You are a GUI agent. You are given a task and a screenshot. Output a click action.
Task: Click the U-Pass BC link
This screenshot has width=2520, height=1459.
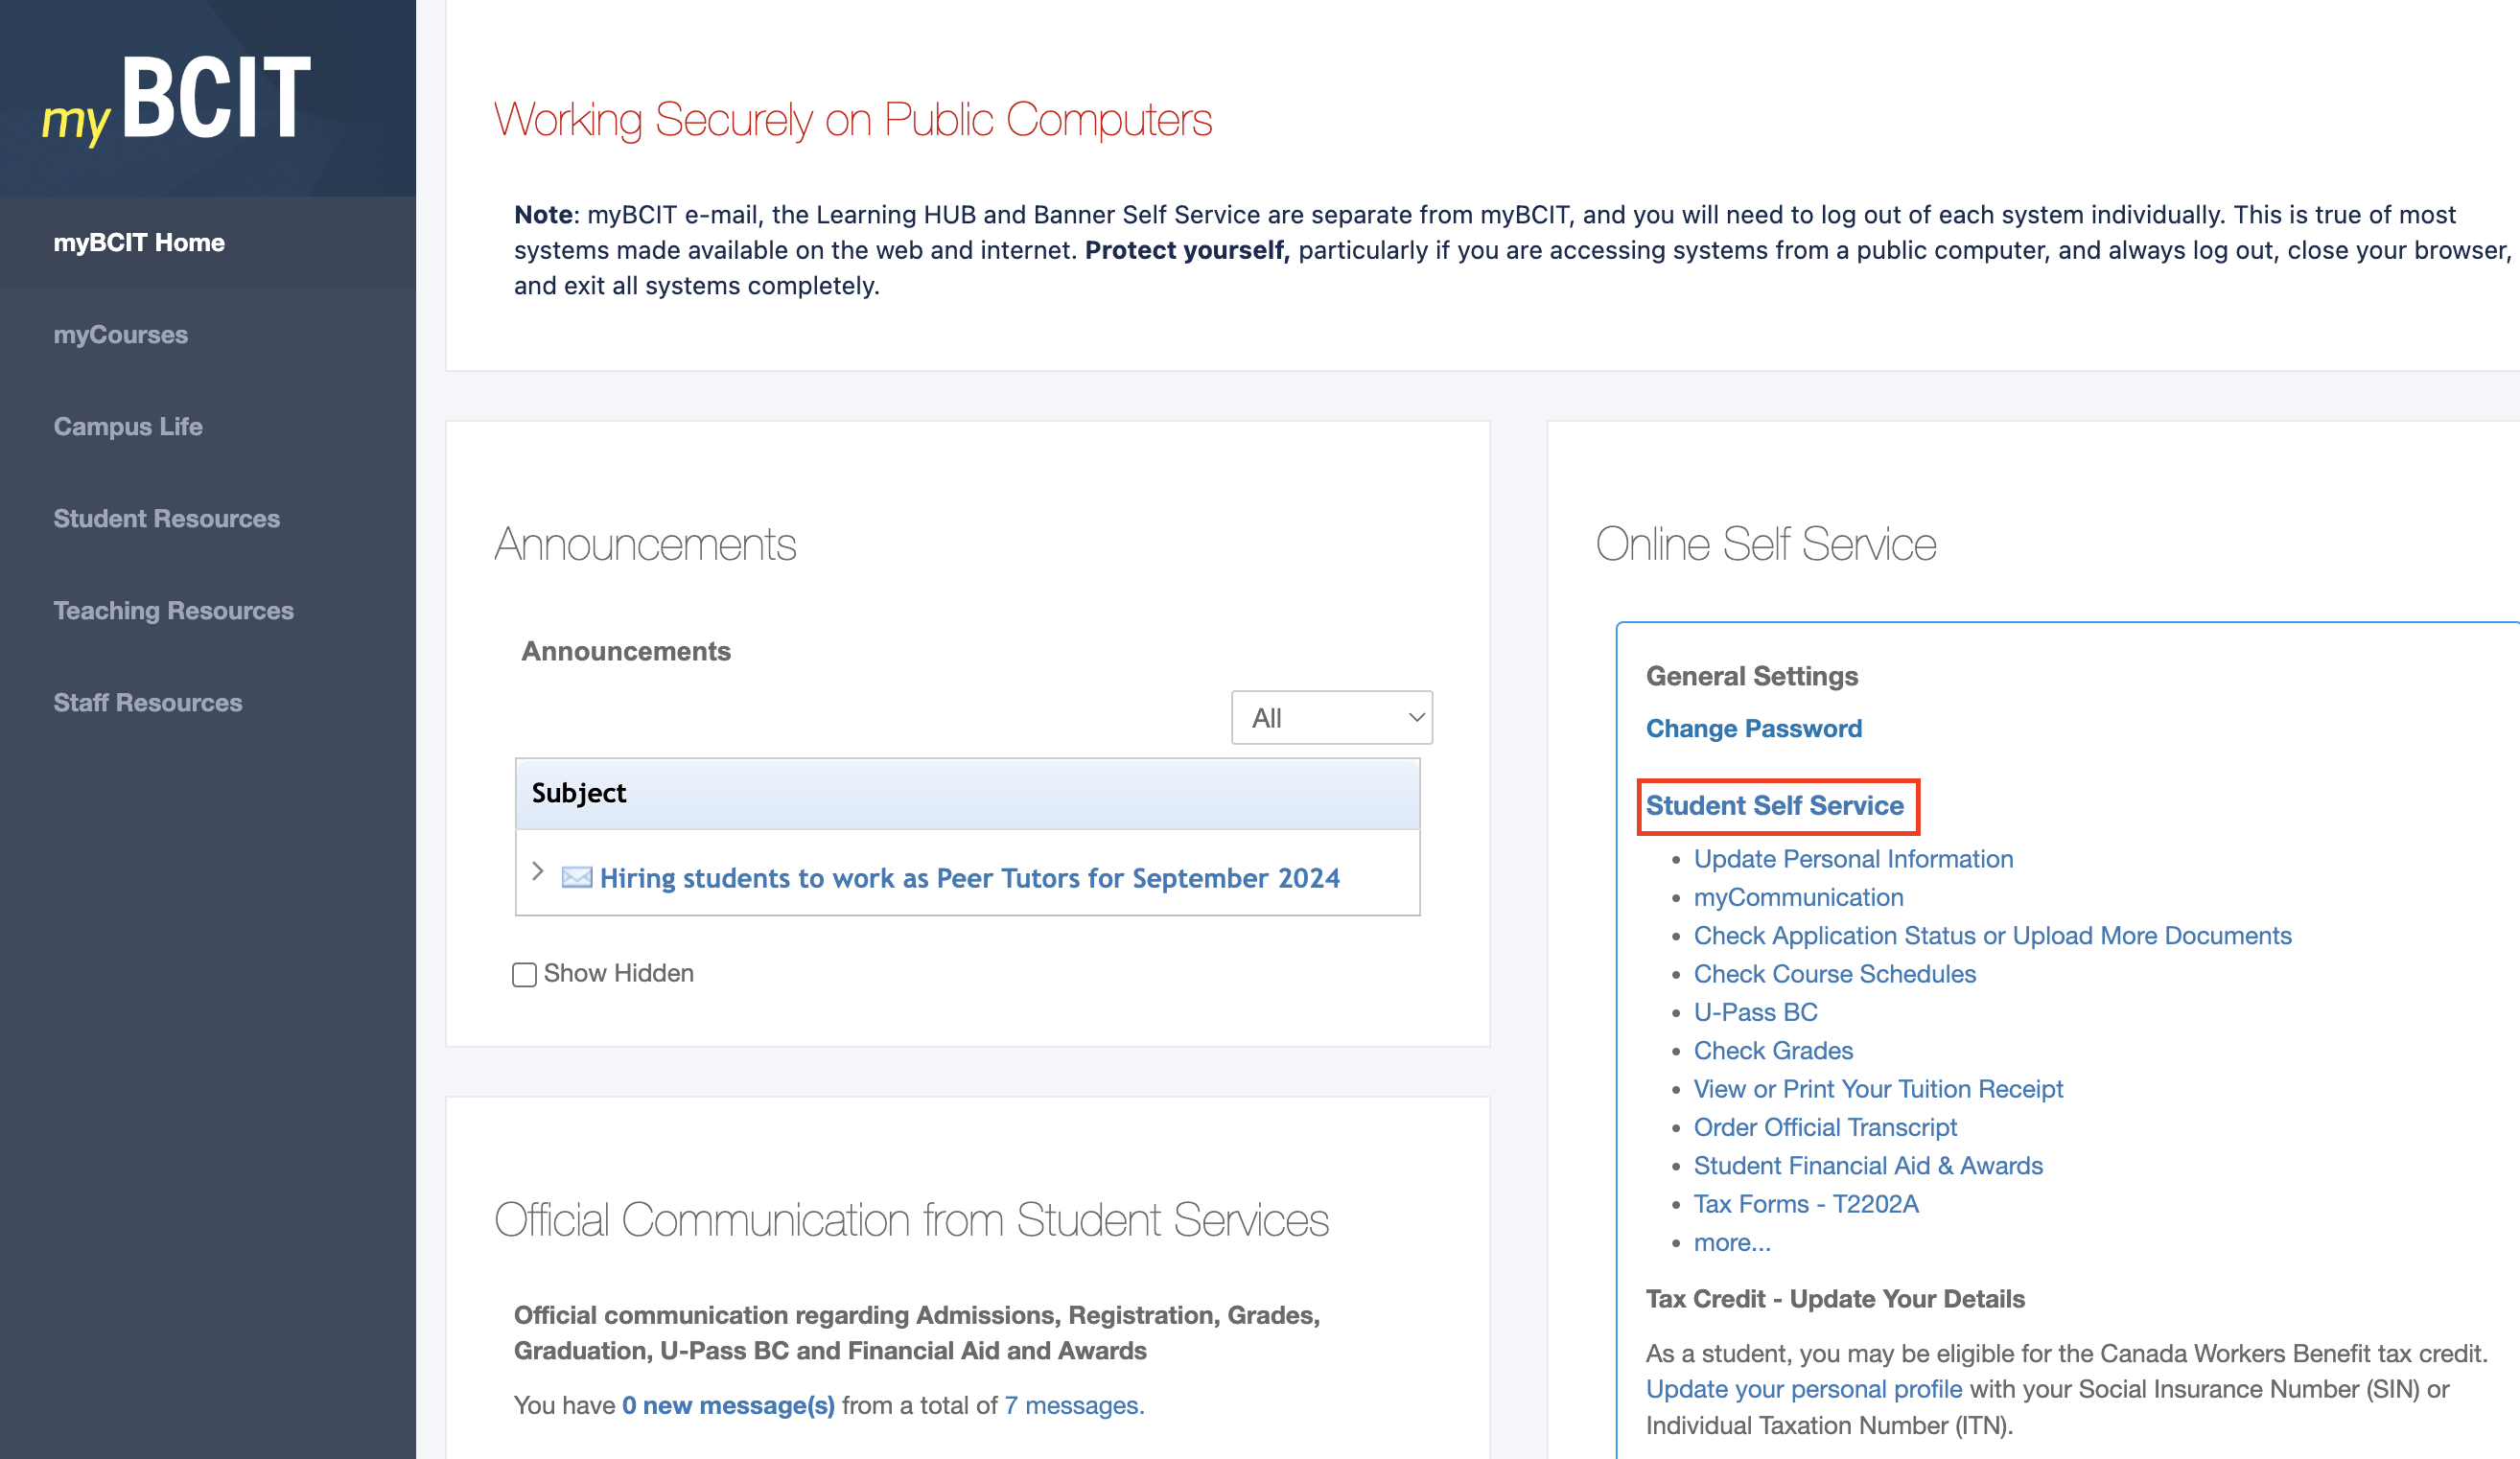click(1755, 1012)
